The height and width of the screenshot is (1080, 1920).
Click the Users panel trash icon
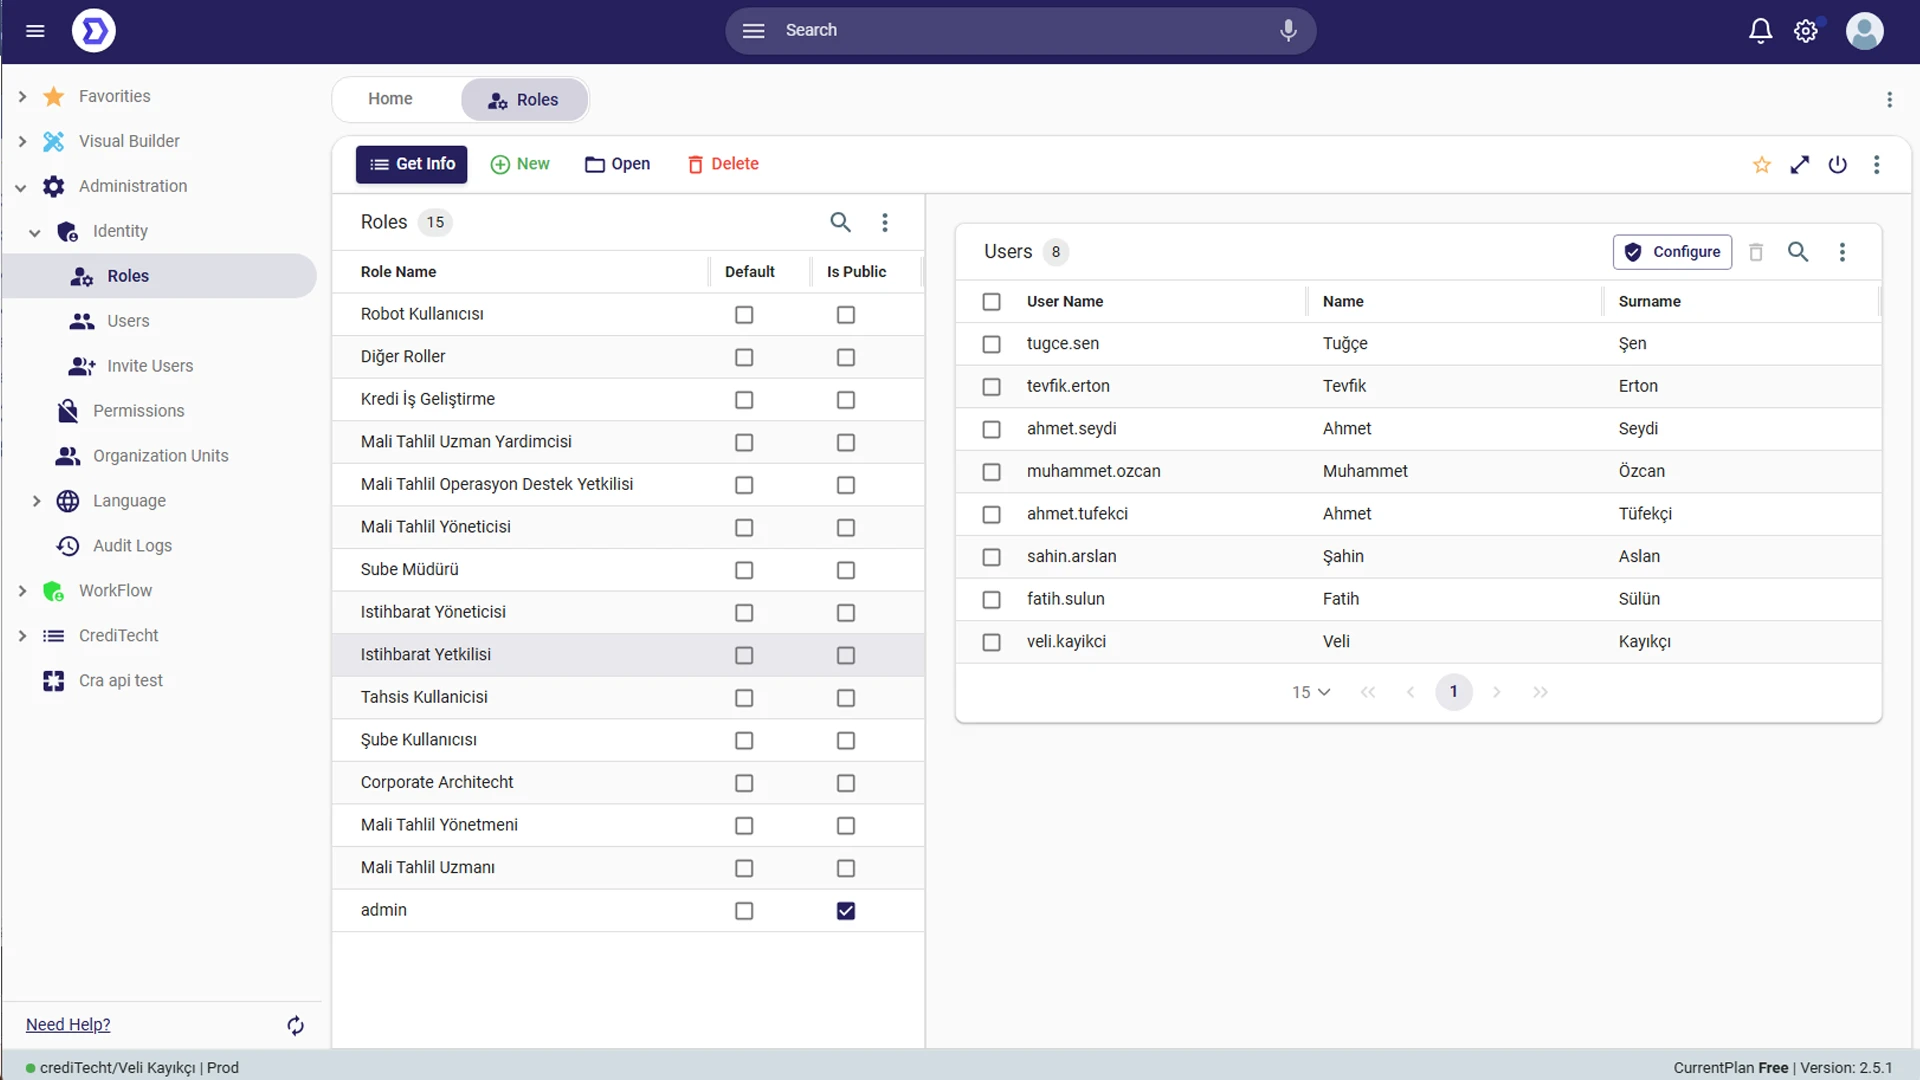click(x=1755, y=252)
